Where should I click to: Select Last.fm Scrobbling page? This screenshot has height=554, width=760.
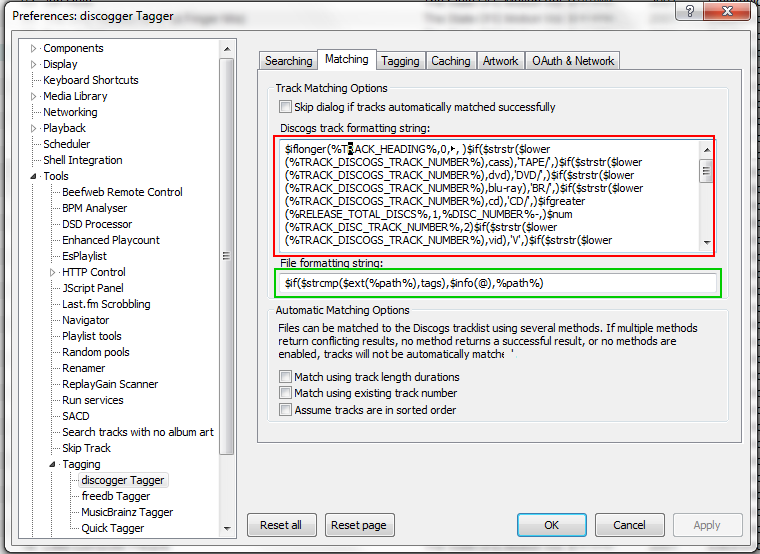[x=106, y=304]
